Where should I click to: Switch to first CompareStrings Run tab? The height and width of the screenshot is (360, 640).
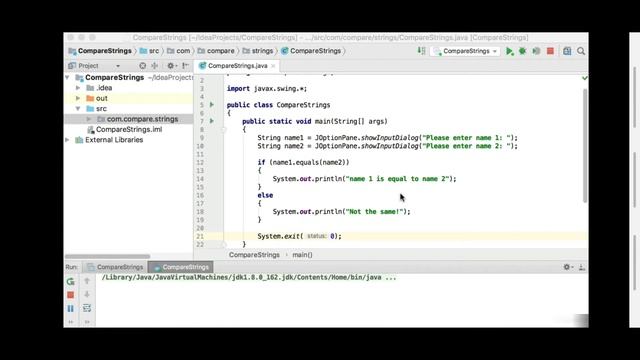tap(115, 267)
